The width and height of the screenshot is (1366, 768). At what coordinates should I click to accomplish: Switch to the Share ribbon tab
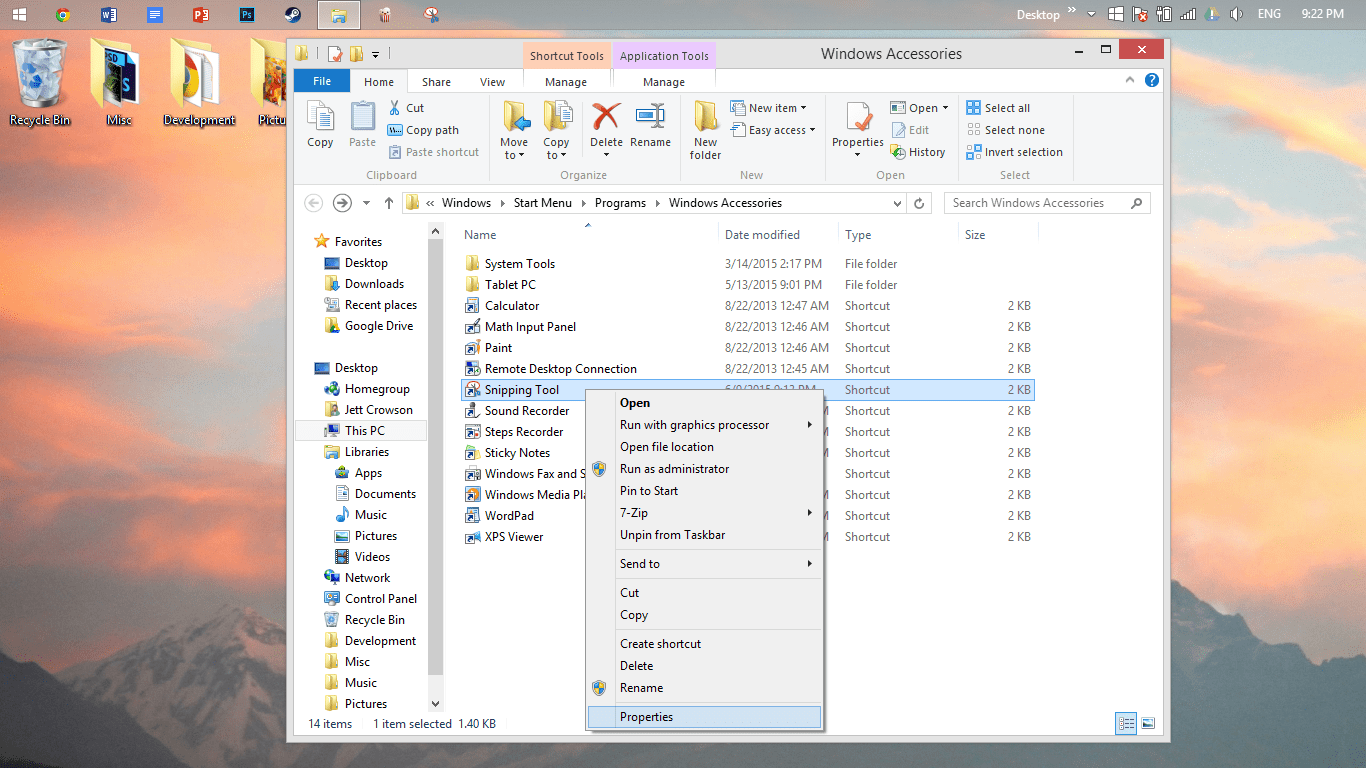[x=436, y=82]
